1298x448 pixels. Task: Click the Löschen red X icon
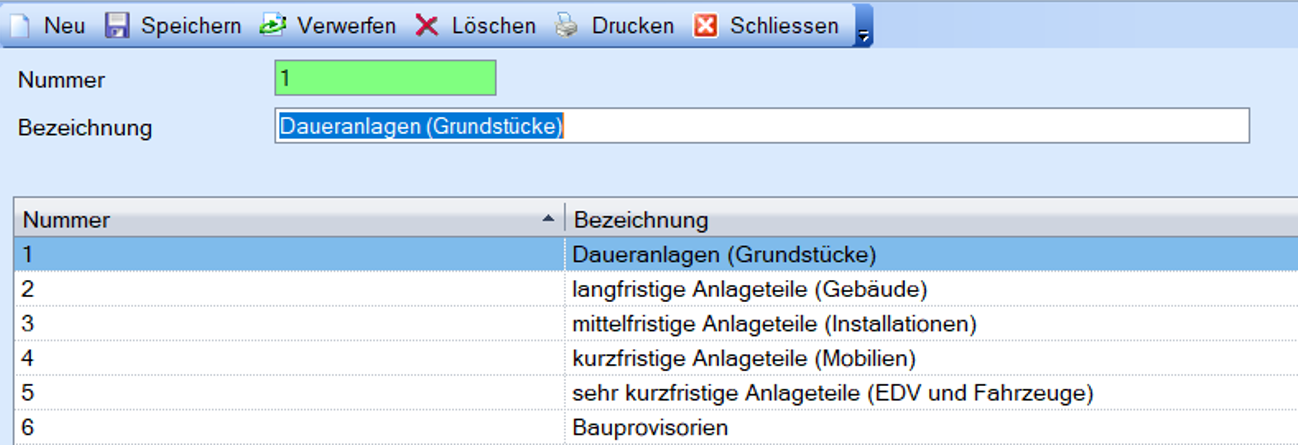tap(427, 25)
